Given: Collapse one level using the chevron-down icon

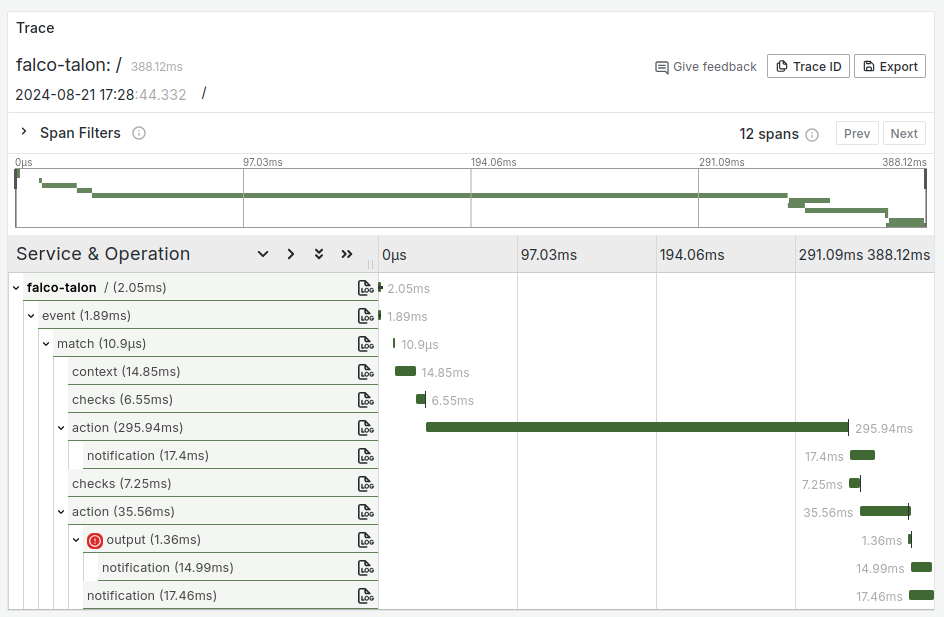Looking at the screenshot, I should point(262,254).
